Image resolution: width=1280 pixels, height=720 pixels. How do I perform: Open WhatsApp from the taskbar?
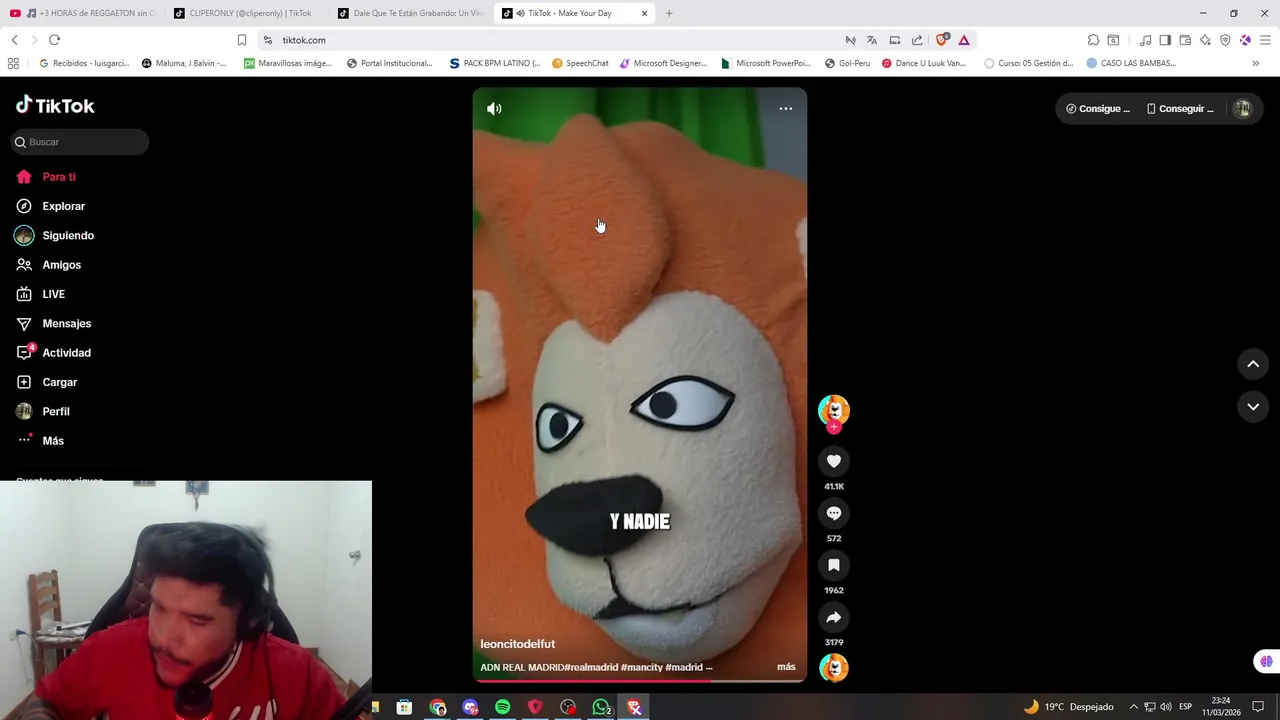pyautogui.click(x=601, y=707)
